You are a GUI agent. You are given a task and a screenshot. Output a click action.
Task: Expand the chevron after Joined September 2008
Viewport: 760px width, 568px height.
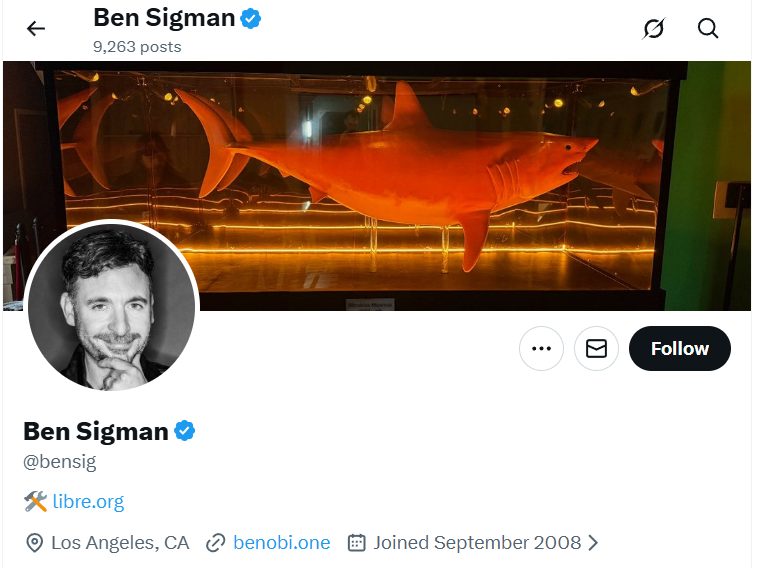coord(593,543)
